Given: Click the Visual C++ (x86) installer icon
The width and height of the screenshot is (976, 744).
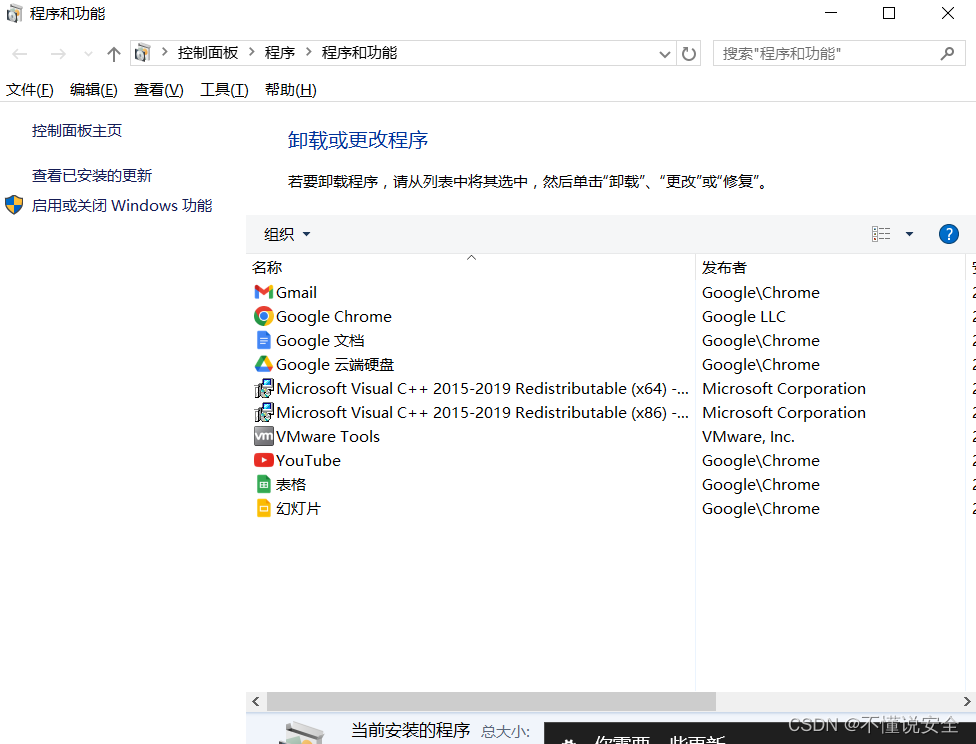Looking at the screenshot, I should pyautogui.click(x=264, y=412).
